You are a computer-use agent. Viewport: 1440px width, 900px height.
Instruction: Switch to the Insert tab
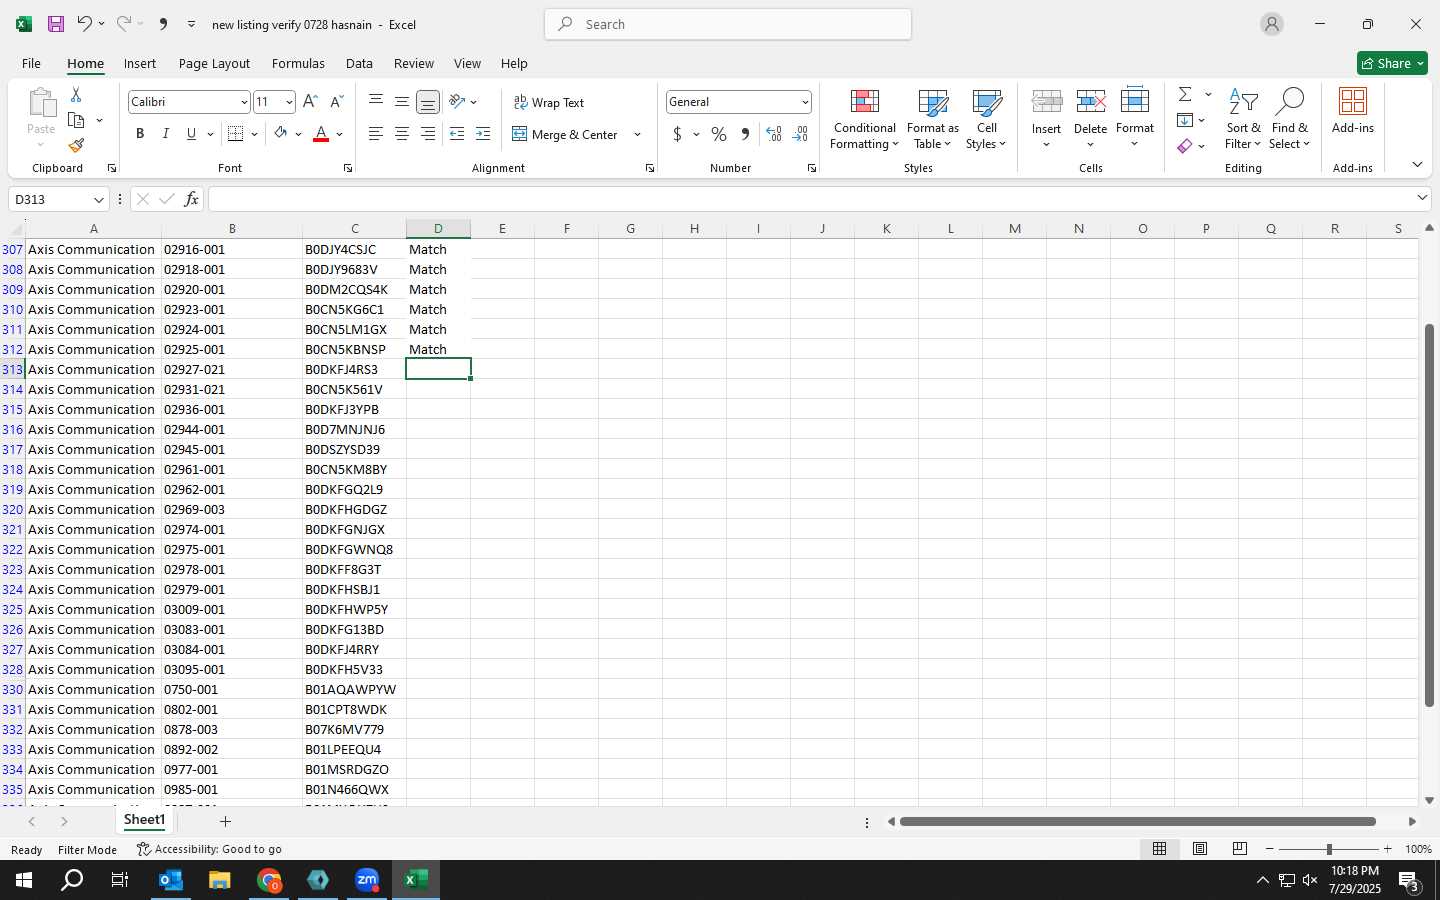[140, 63]
